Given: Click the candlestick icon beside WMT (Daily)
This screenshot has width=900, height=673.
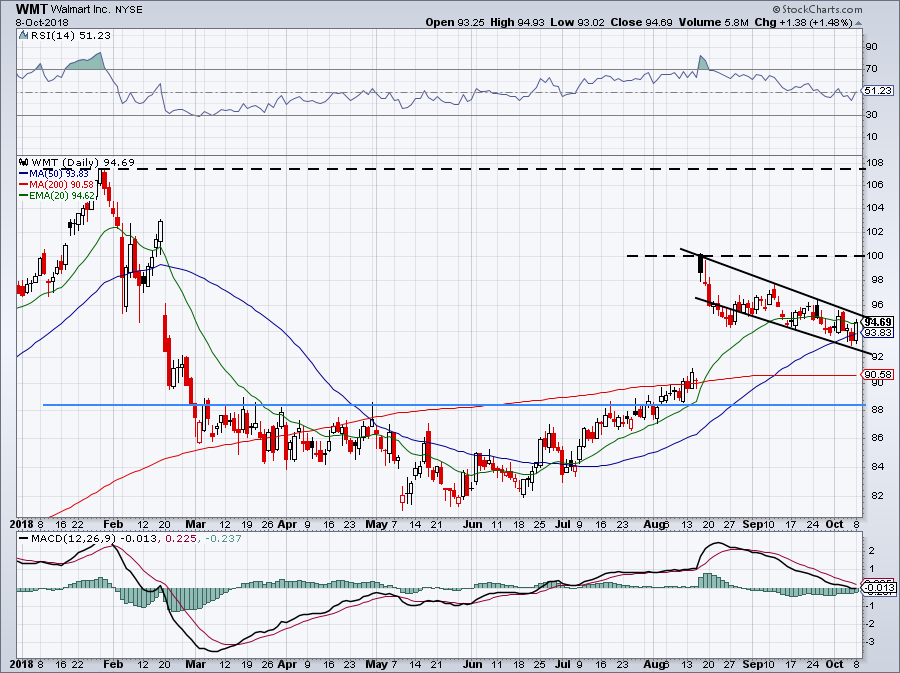Looking at the screenshot, I should pyautogui.click(x=24, y=162).
